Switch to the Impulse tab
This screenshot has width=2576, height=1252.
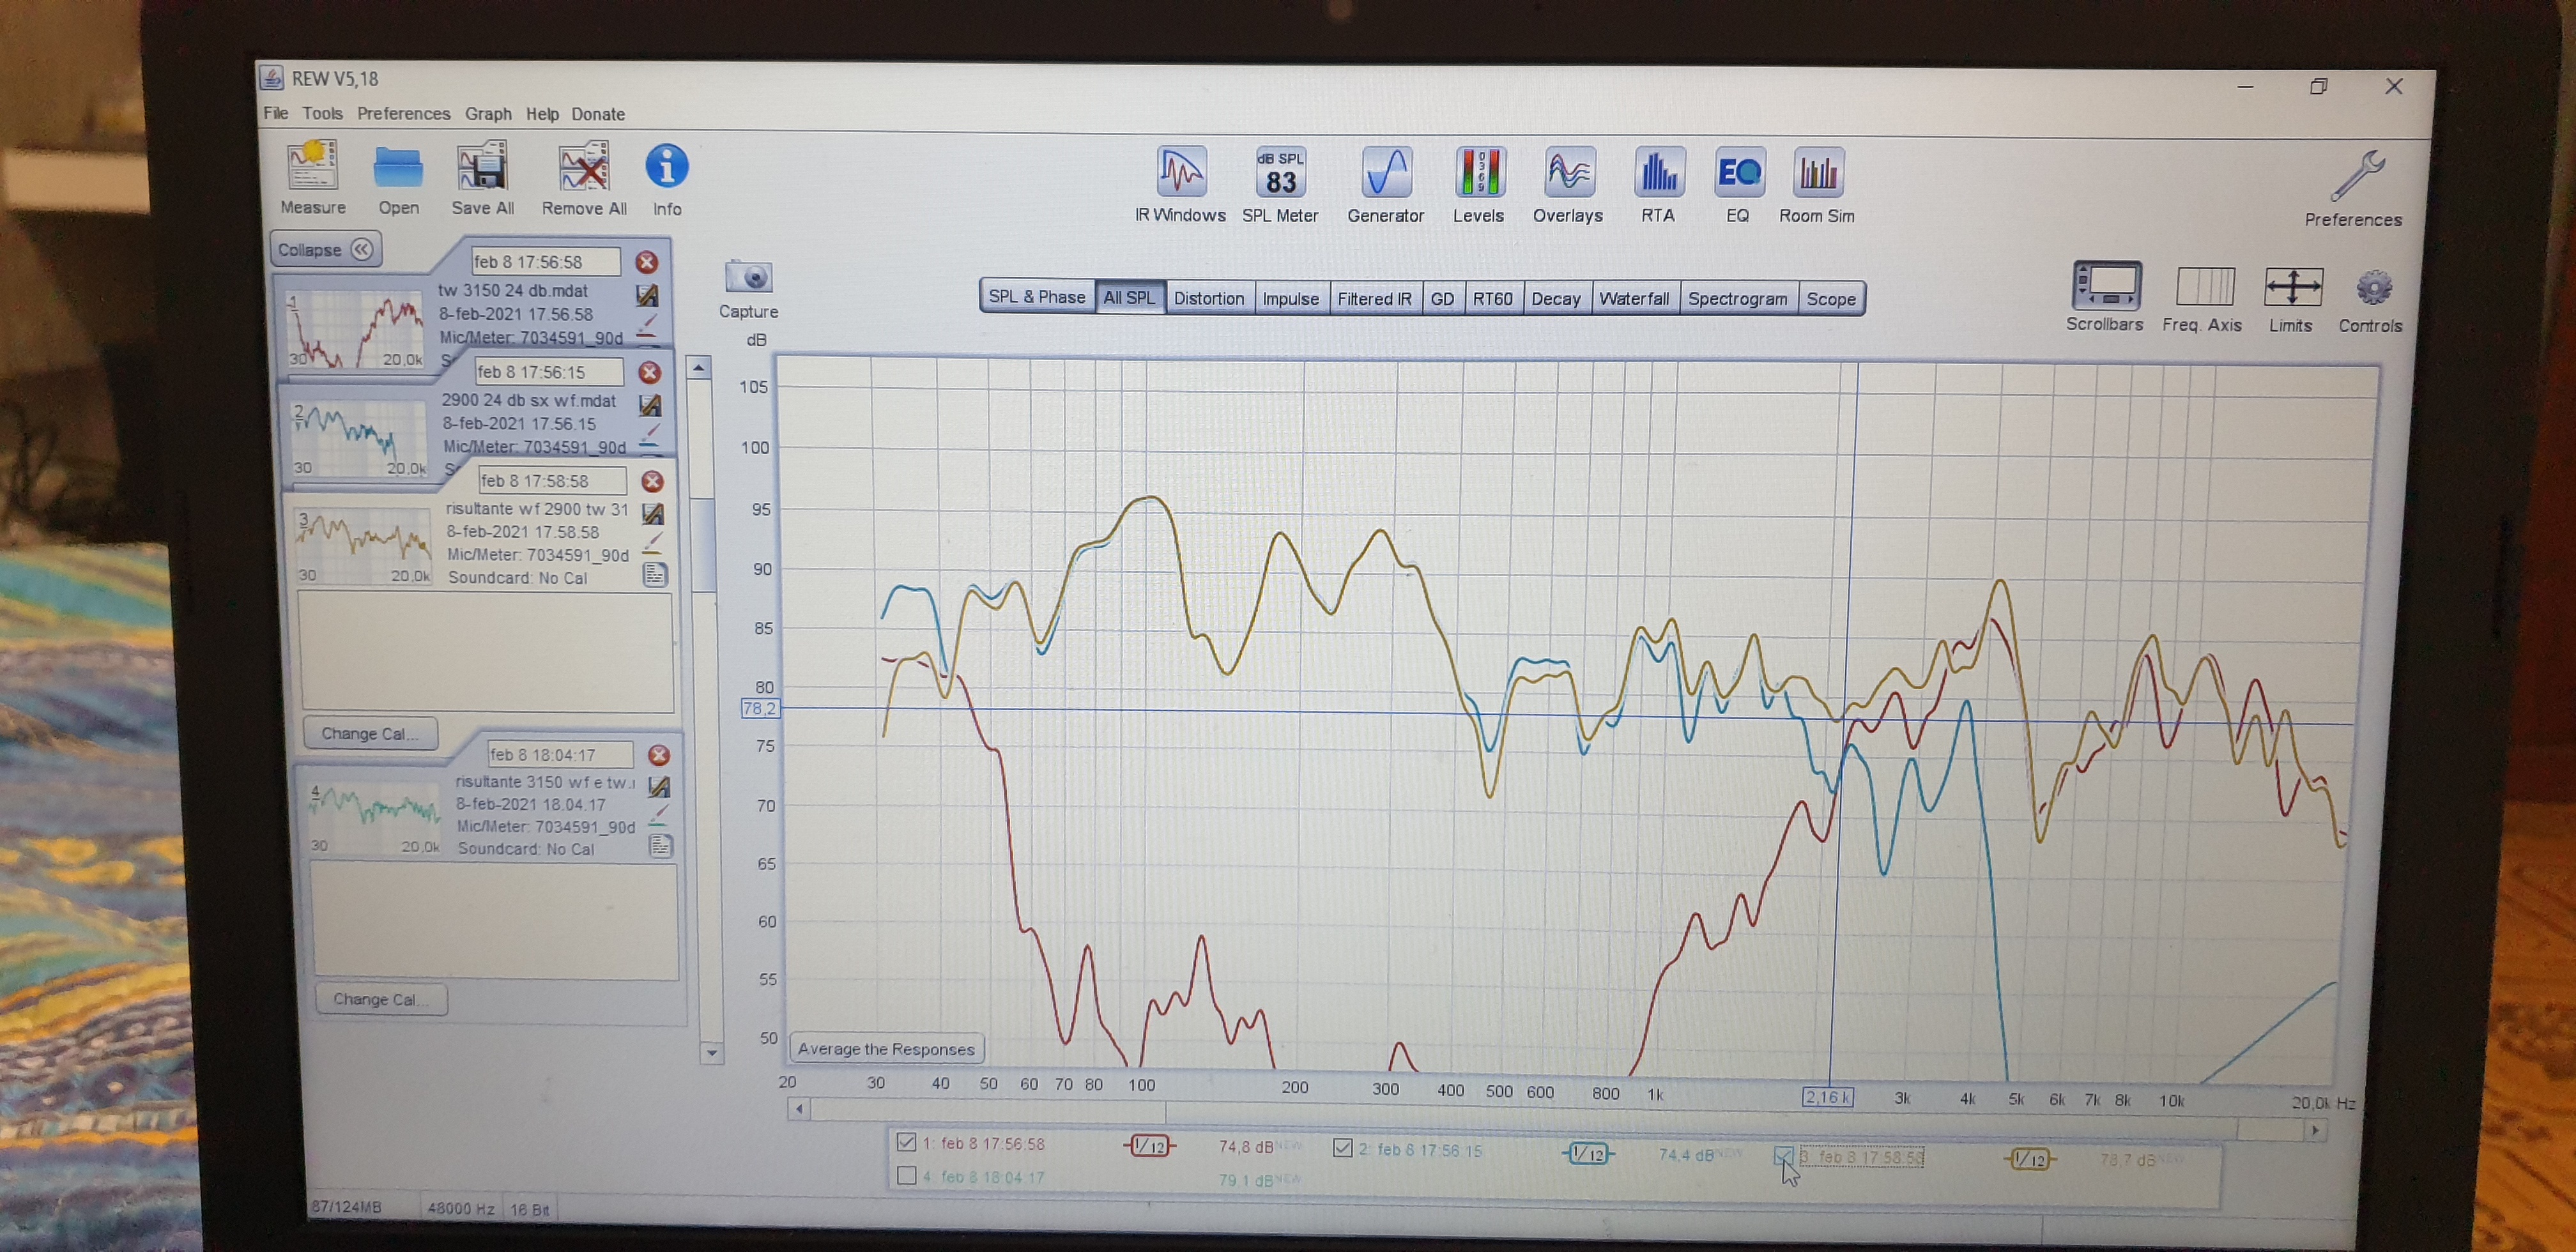pos(1290,298)
